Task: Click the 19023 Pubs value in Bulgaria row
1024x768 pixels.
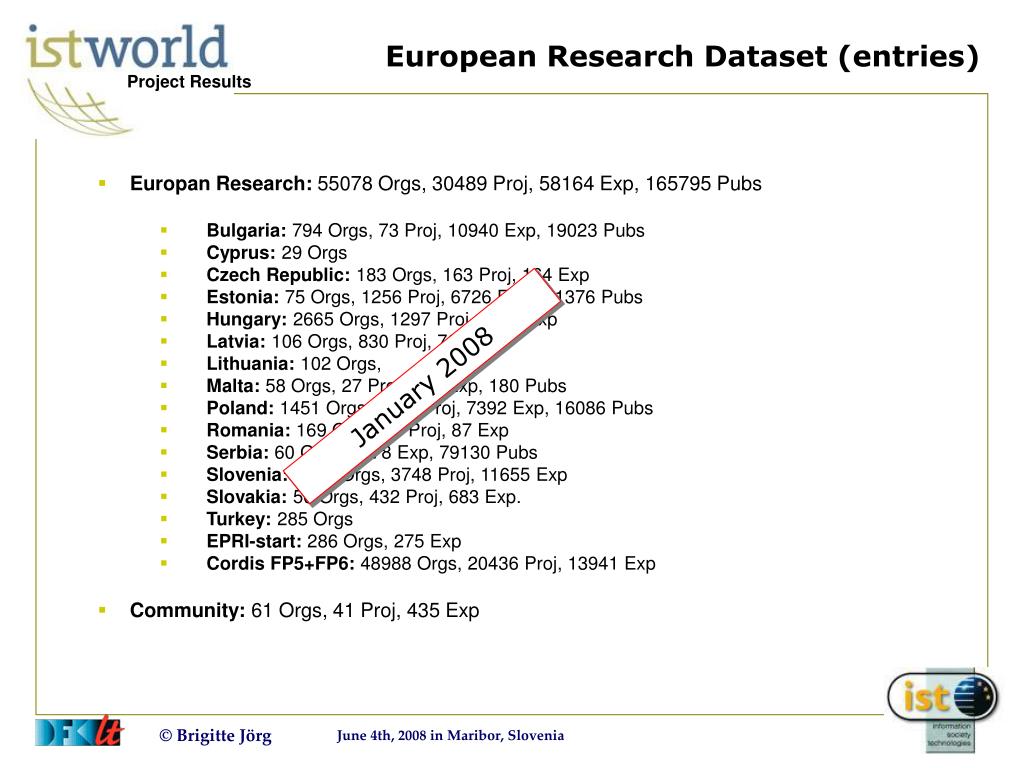Action: tap(596, 231)
